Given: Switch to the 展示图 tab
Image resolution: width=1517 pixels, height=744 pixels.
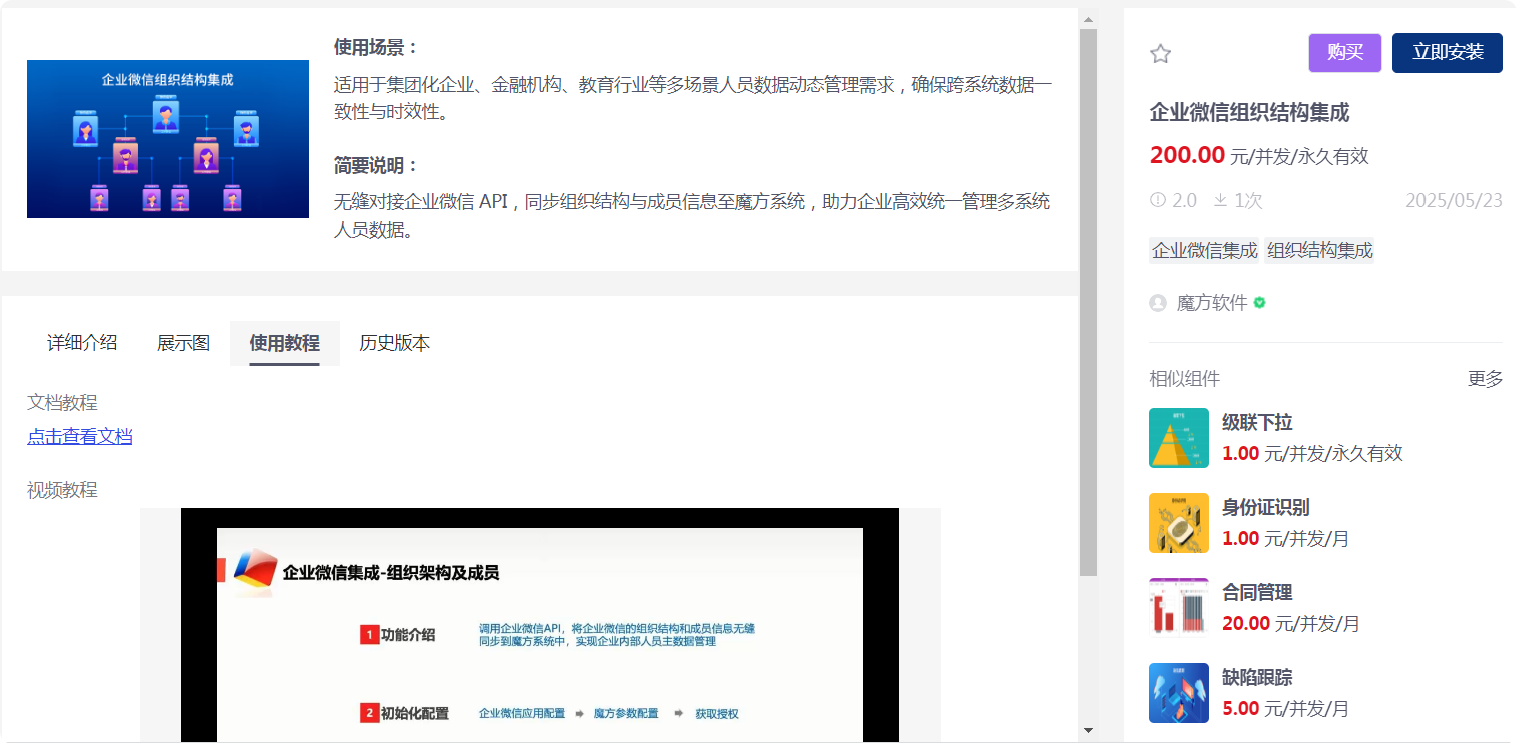Looking at the screenshot, I should point(184,343).
